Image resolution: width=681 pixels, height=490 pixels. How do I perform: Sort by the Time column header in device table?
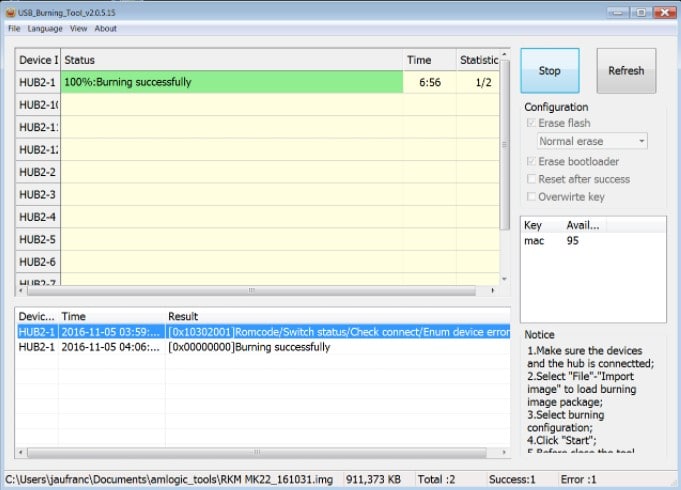(x=429, y=60)
